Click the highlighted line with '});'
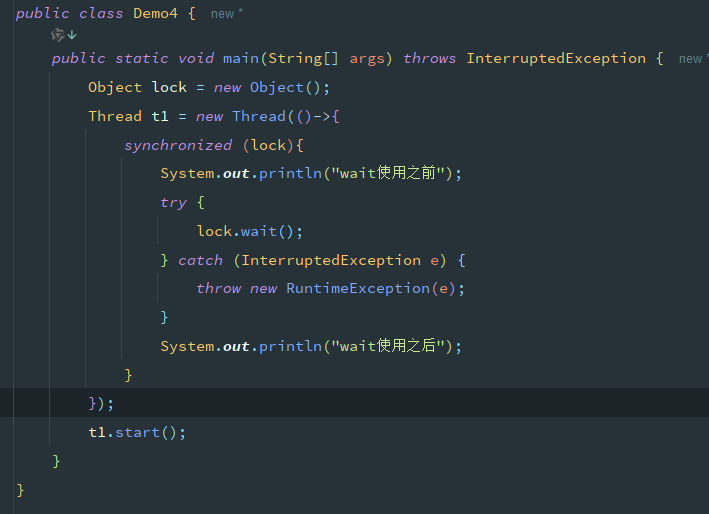Viewport: 709px width, 514px height. coord(354,402)
